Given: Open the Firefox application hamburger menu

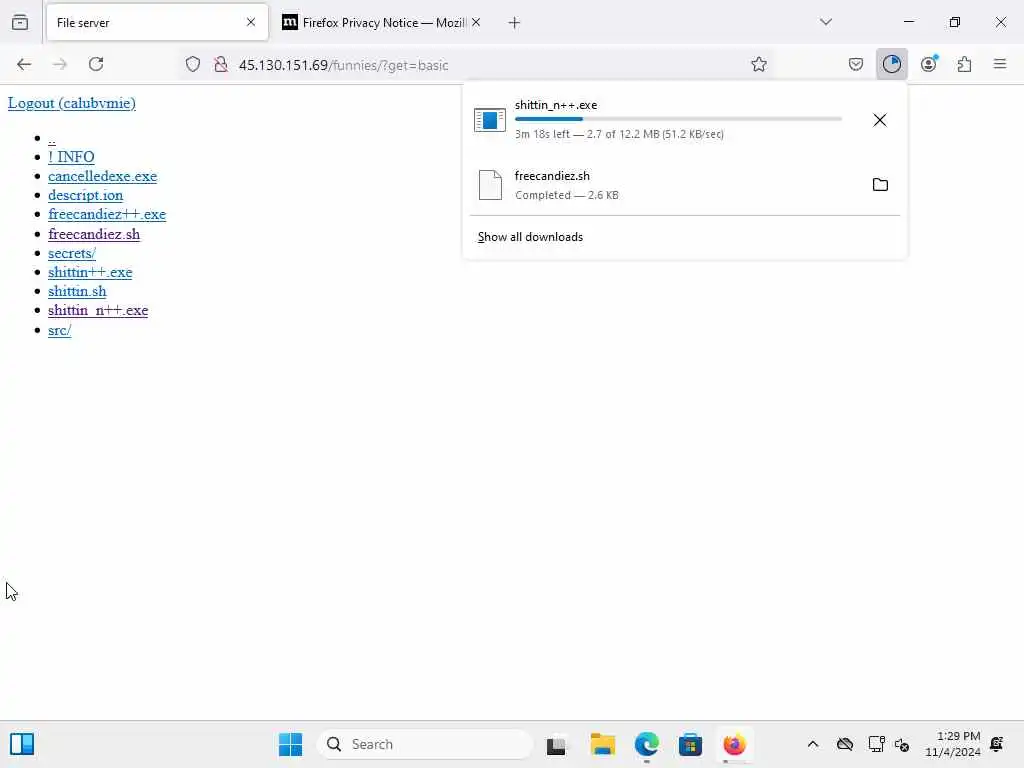Looking at the screenshot, I should [x=1000, y=64].
